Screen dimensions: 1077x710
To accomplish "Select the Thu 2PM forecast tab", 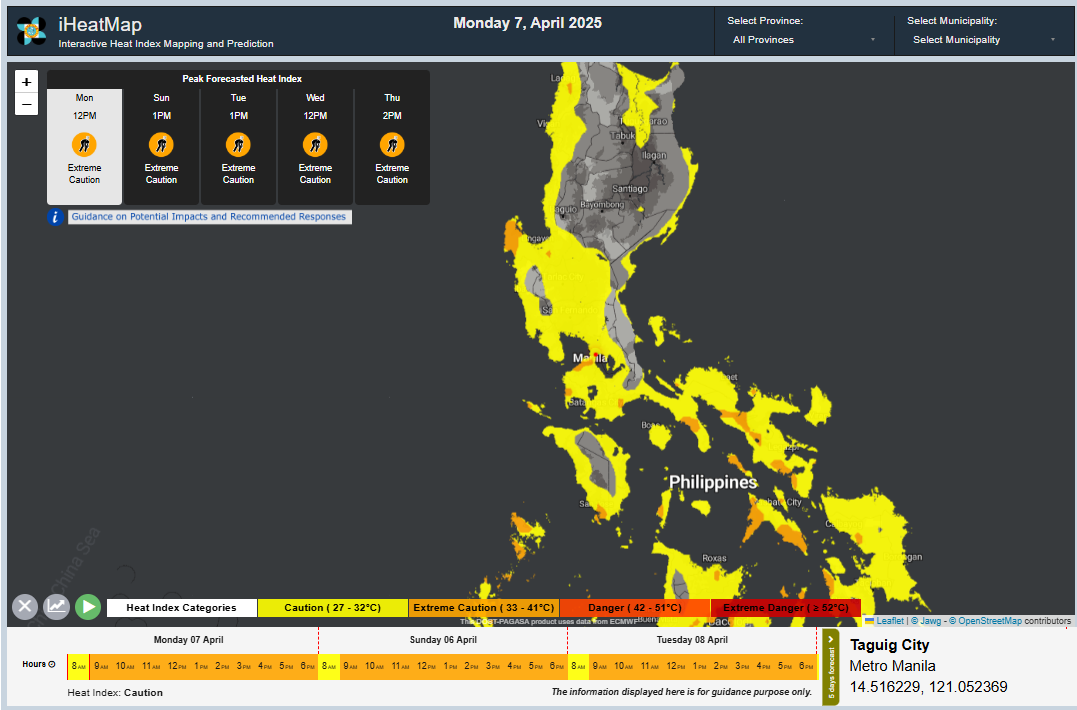I will tap(392, 146).
